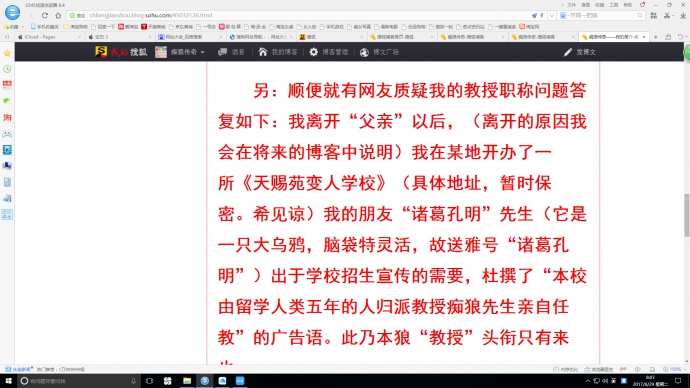Click the 2345 browser logo
The image size is (690, 388).
coord(12,12)
